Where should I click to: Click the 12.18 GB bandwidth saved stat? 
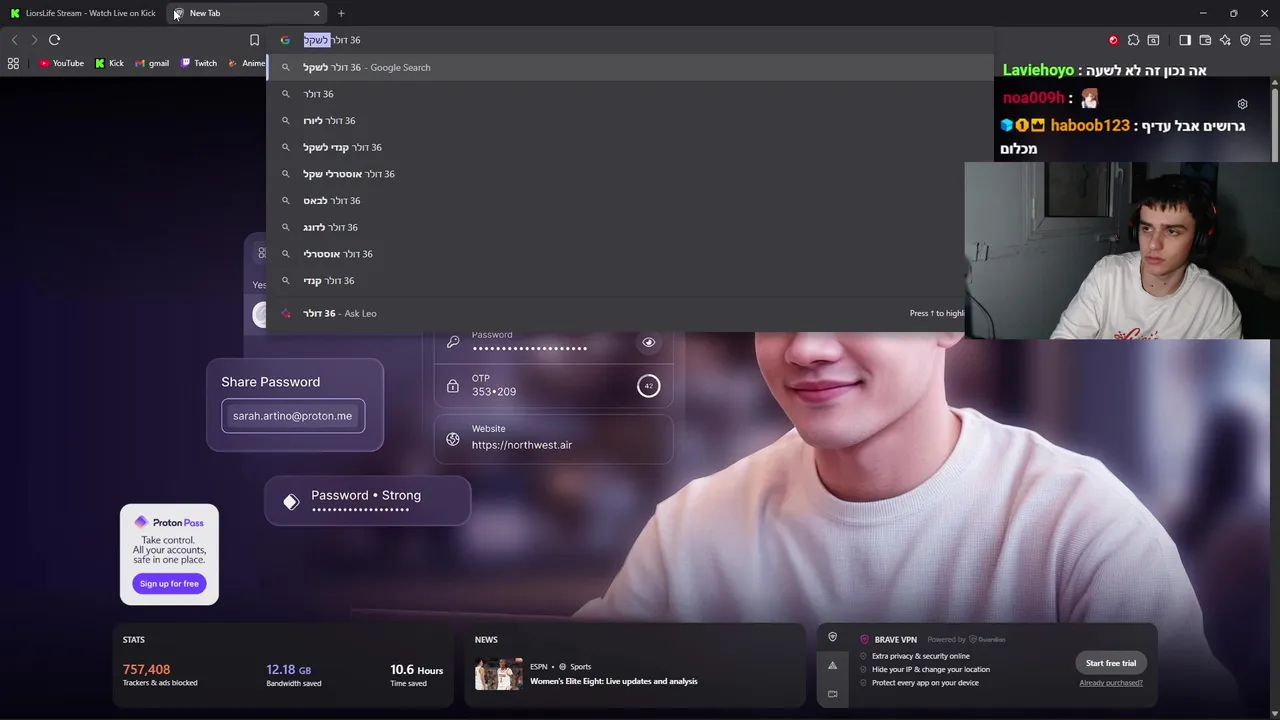coord(294,675)
